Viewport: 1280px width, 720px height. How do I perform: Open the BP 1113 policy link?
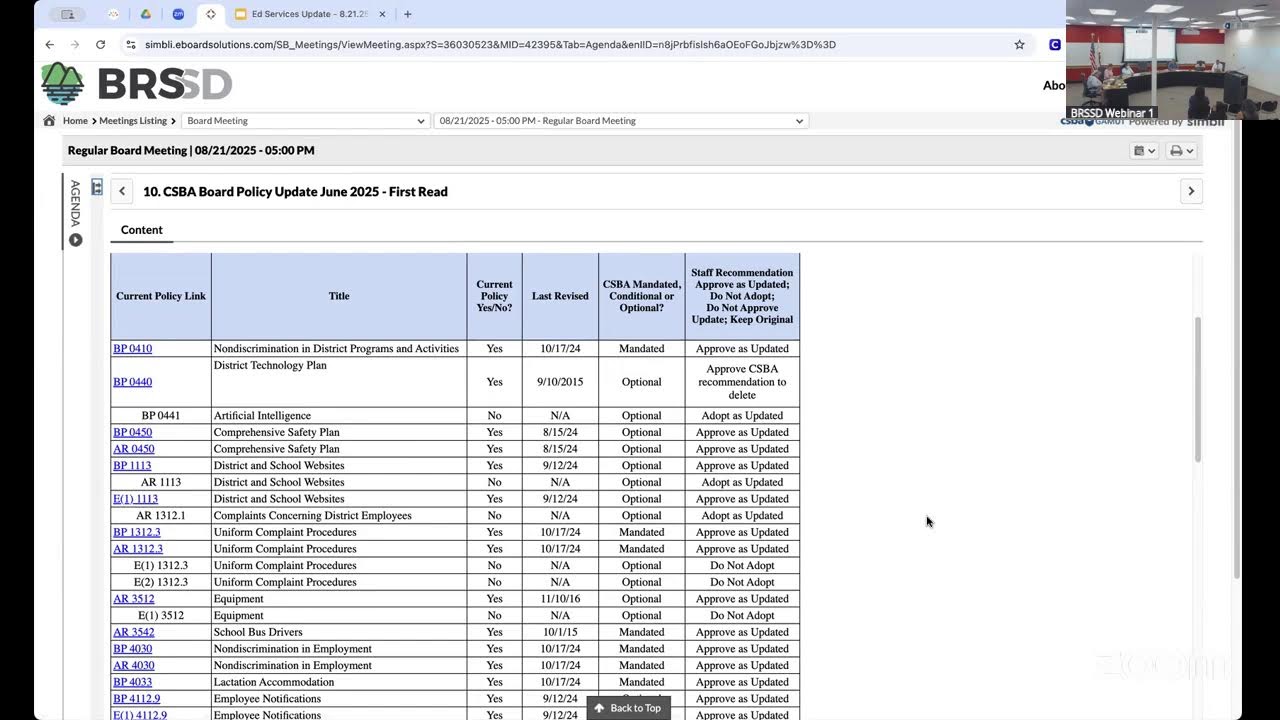click(132, 466)
